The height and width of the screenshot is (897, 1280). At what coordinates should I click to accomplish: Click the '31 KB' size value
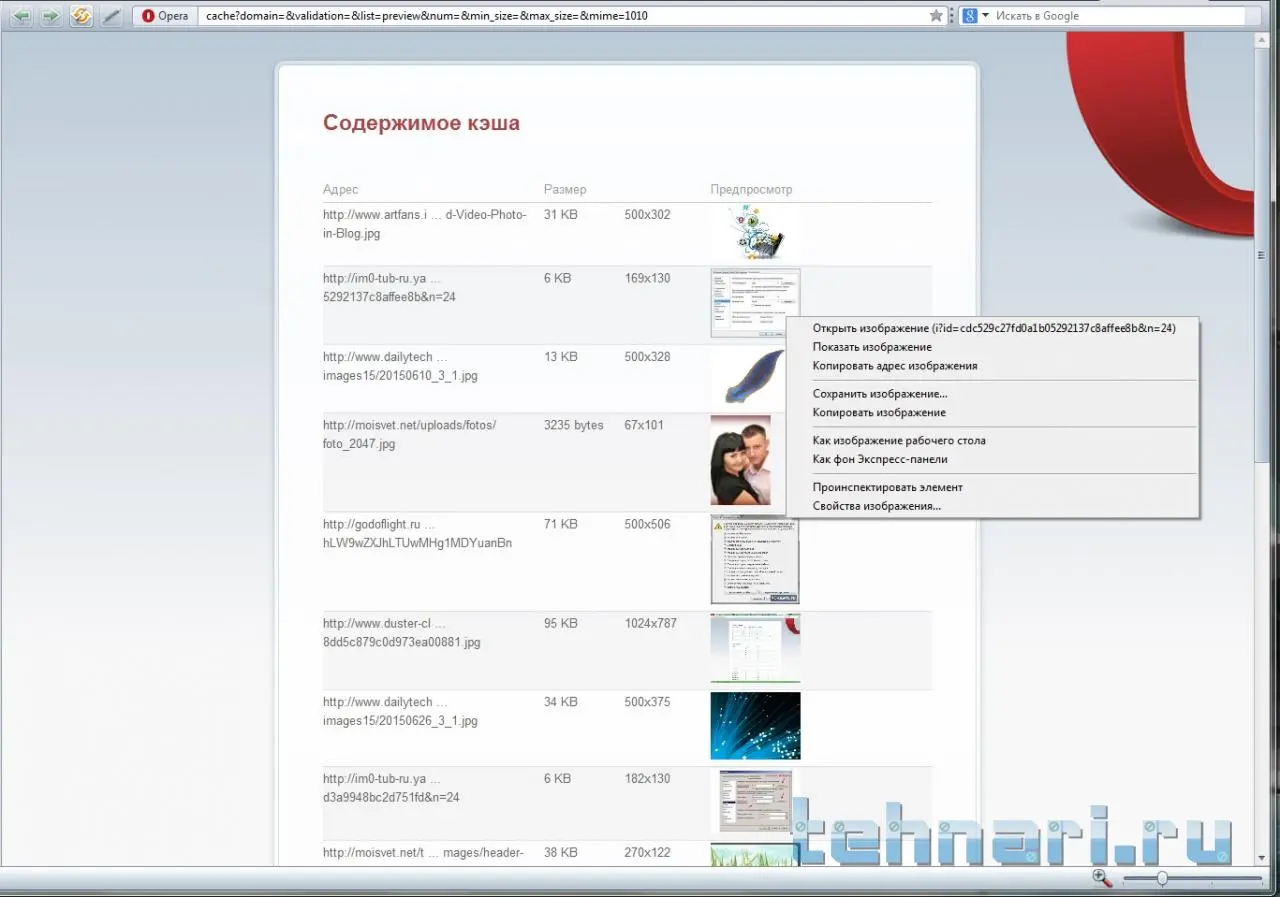pos(561,215)
